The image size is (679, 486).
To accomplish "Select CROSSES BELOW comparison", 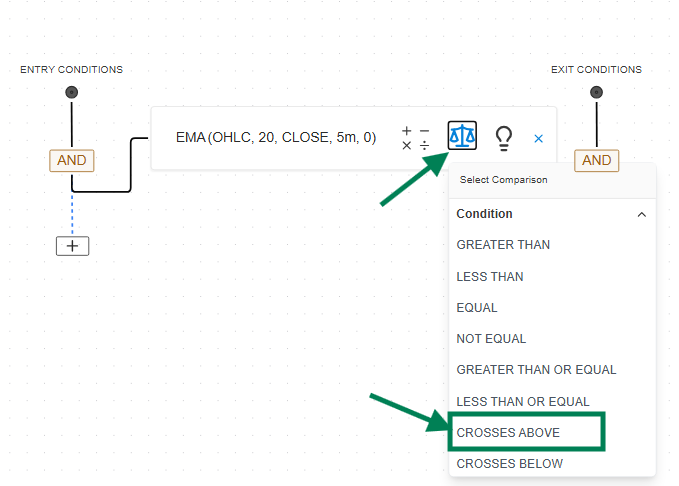I will 509,464.
